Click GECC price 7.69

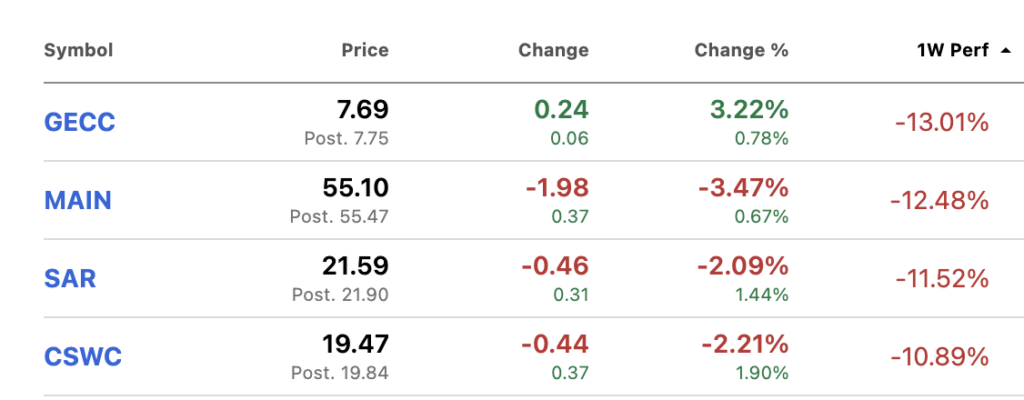click(x=361, y=110)
